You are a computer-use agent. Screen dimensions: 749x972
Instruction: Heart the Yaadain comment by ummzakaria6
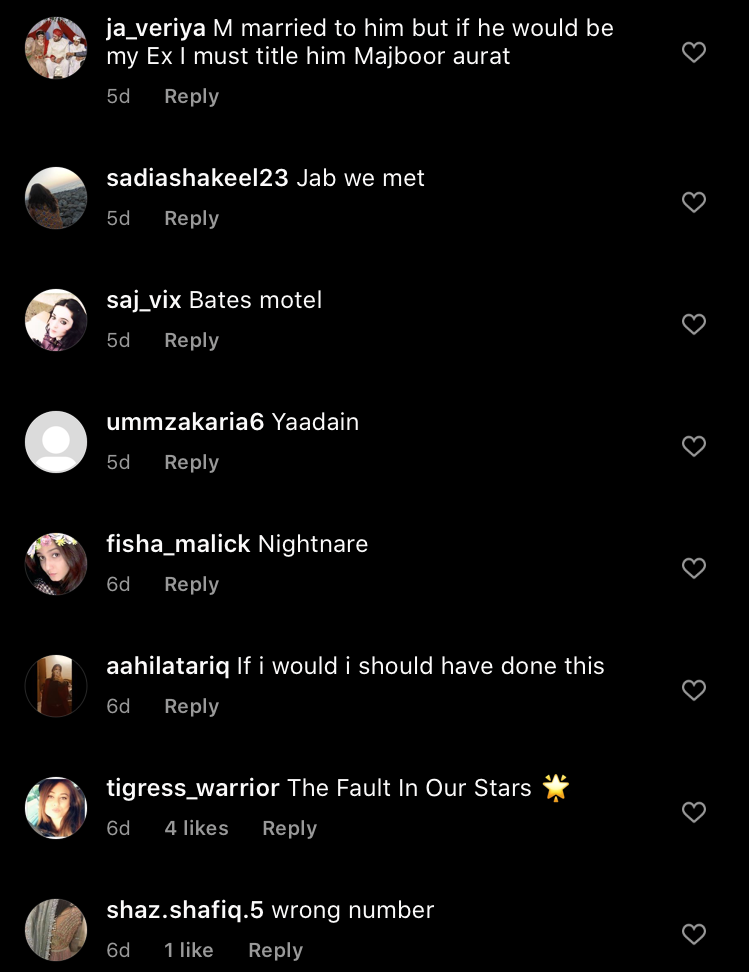click(694, 446)
